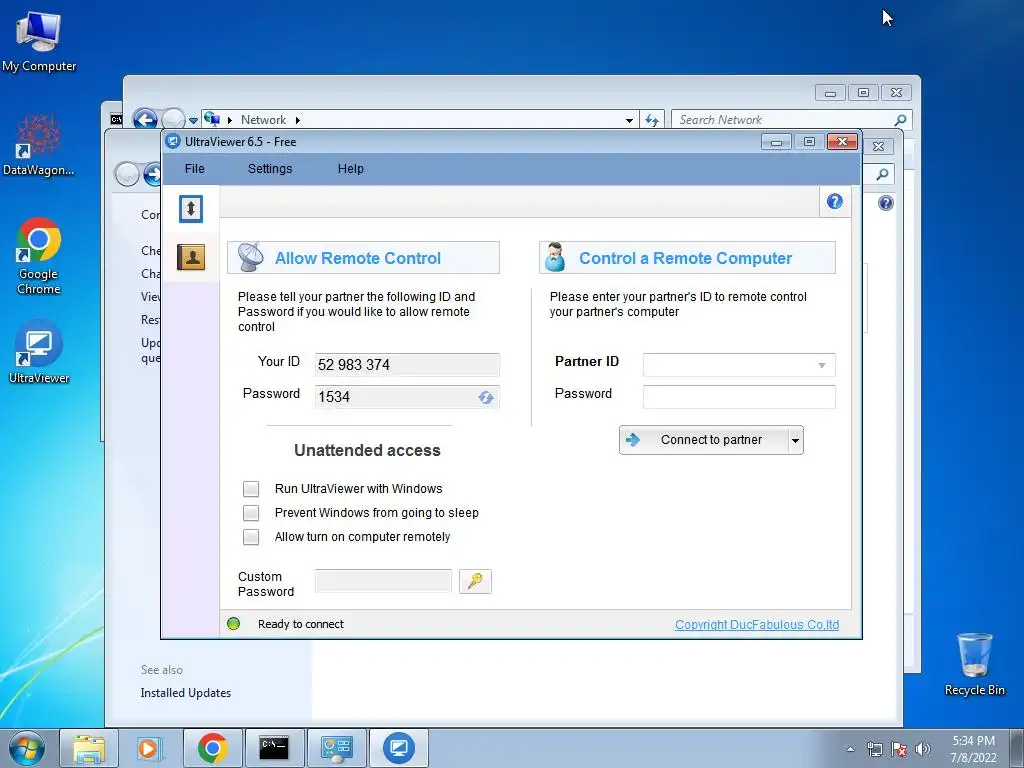The height and width of the screenshot is (768, 1024).
Task: Click the clock date in taskbar
Action: [x=973, y=749]
